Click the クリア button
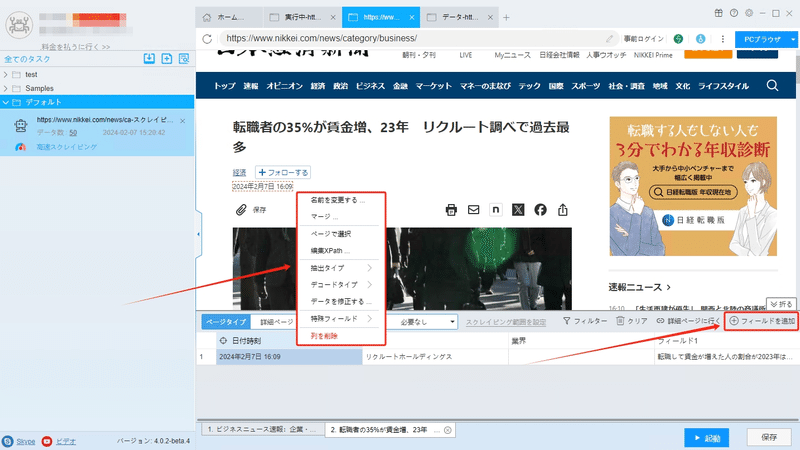Image resolution: width=800 pixels, height=450 pixels. 632,321
